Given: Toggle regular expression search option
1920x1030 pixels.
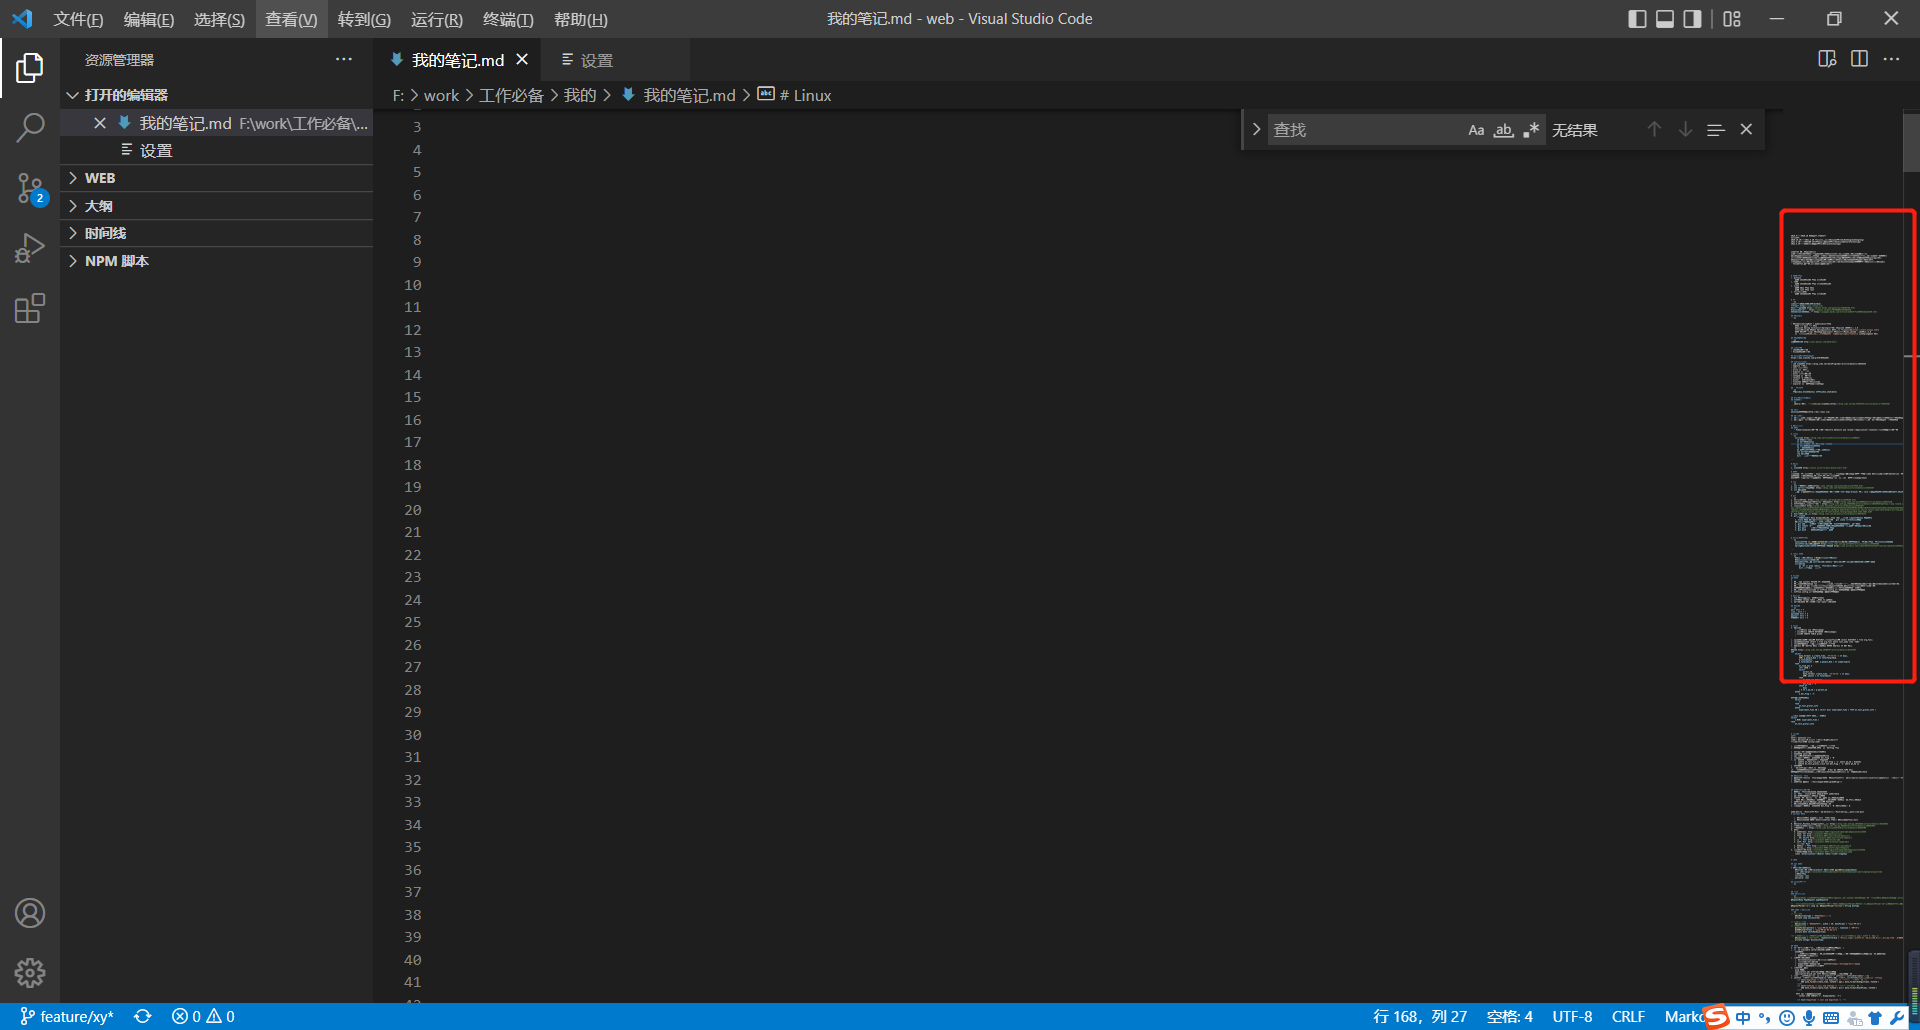Looking at the screenshot, I should 1530,129.
